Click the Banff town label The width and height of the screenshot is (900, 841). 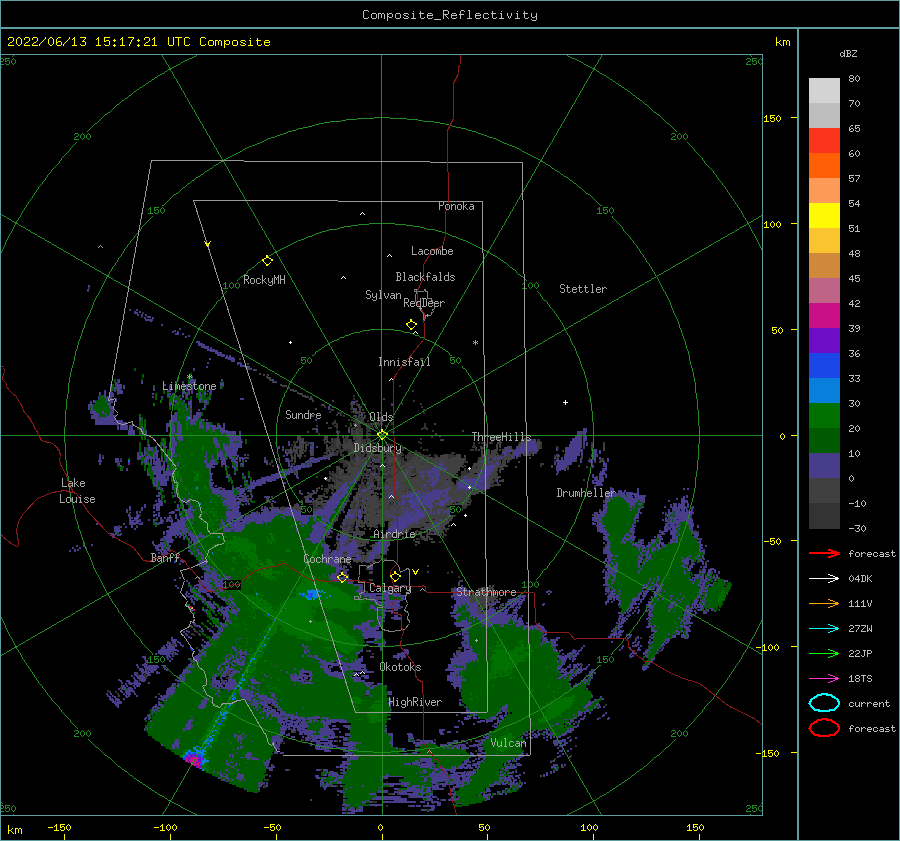(x=165, y=557)
